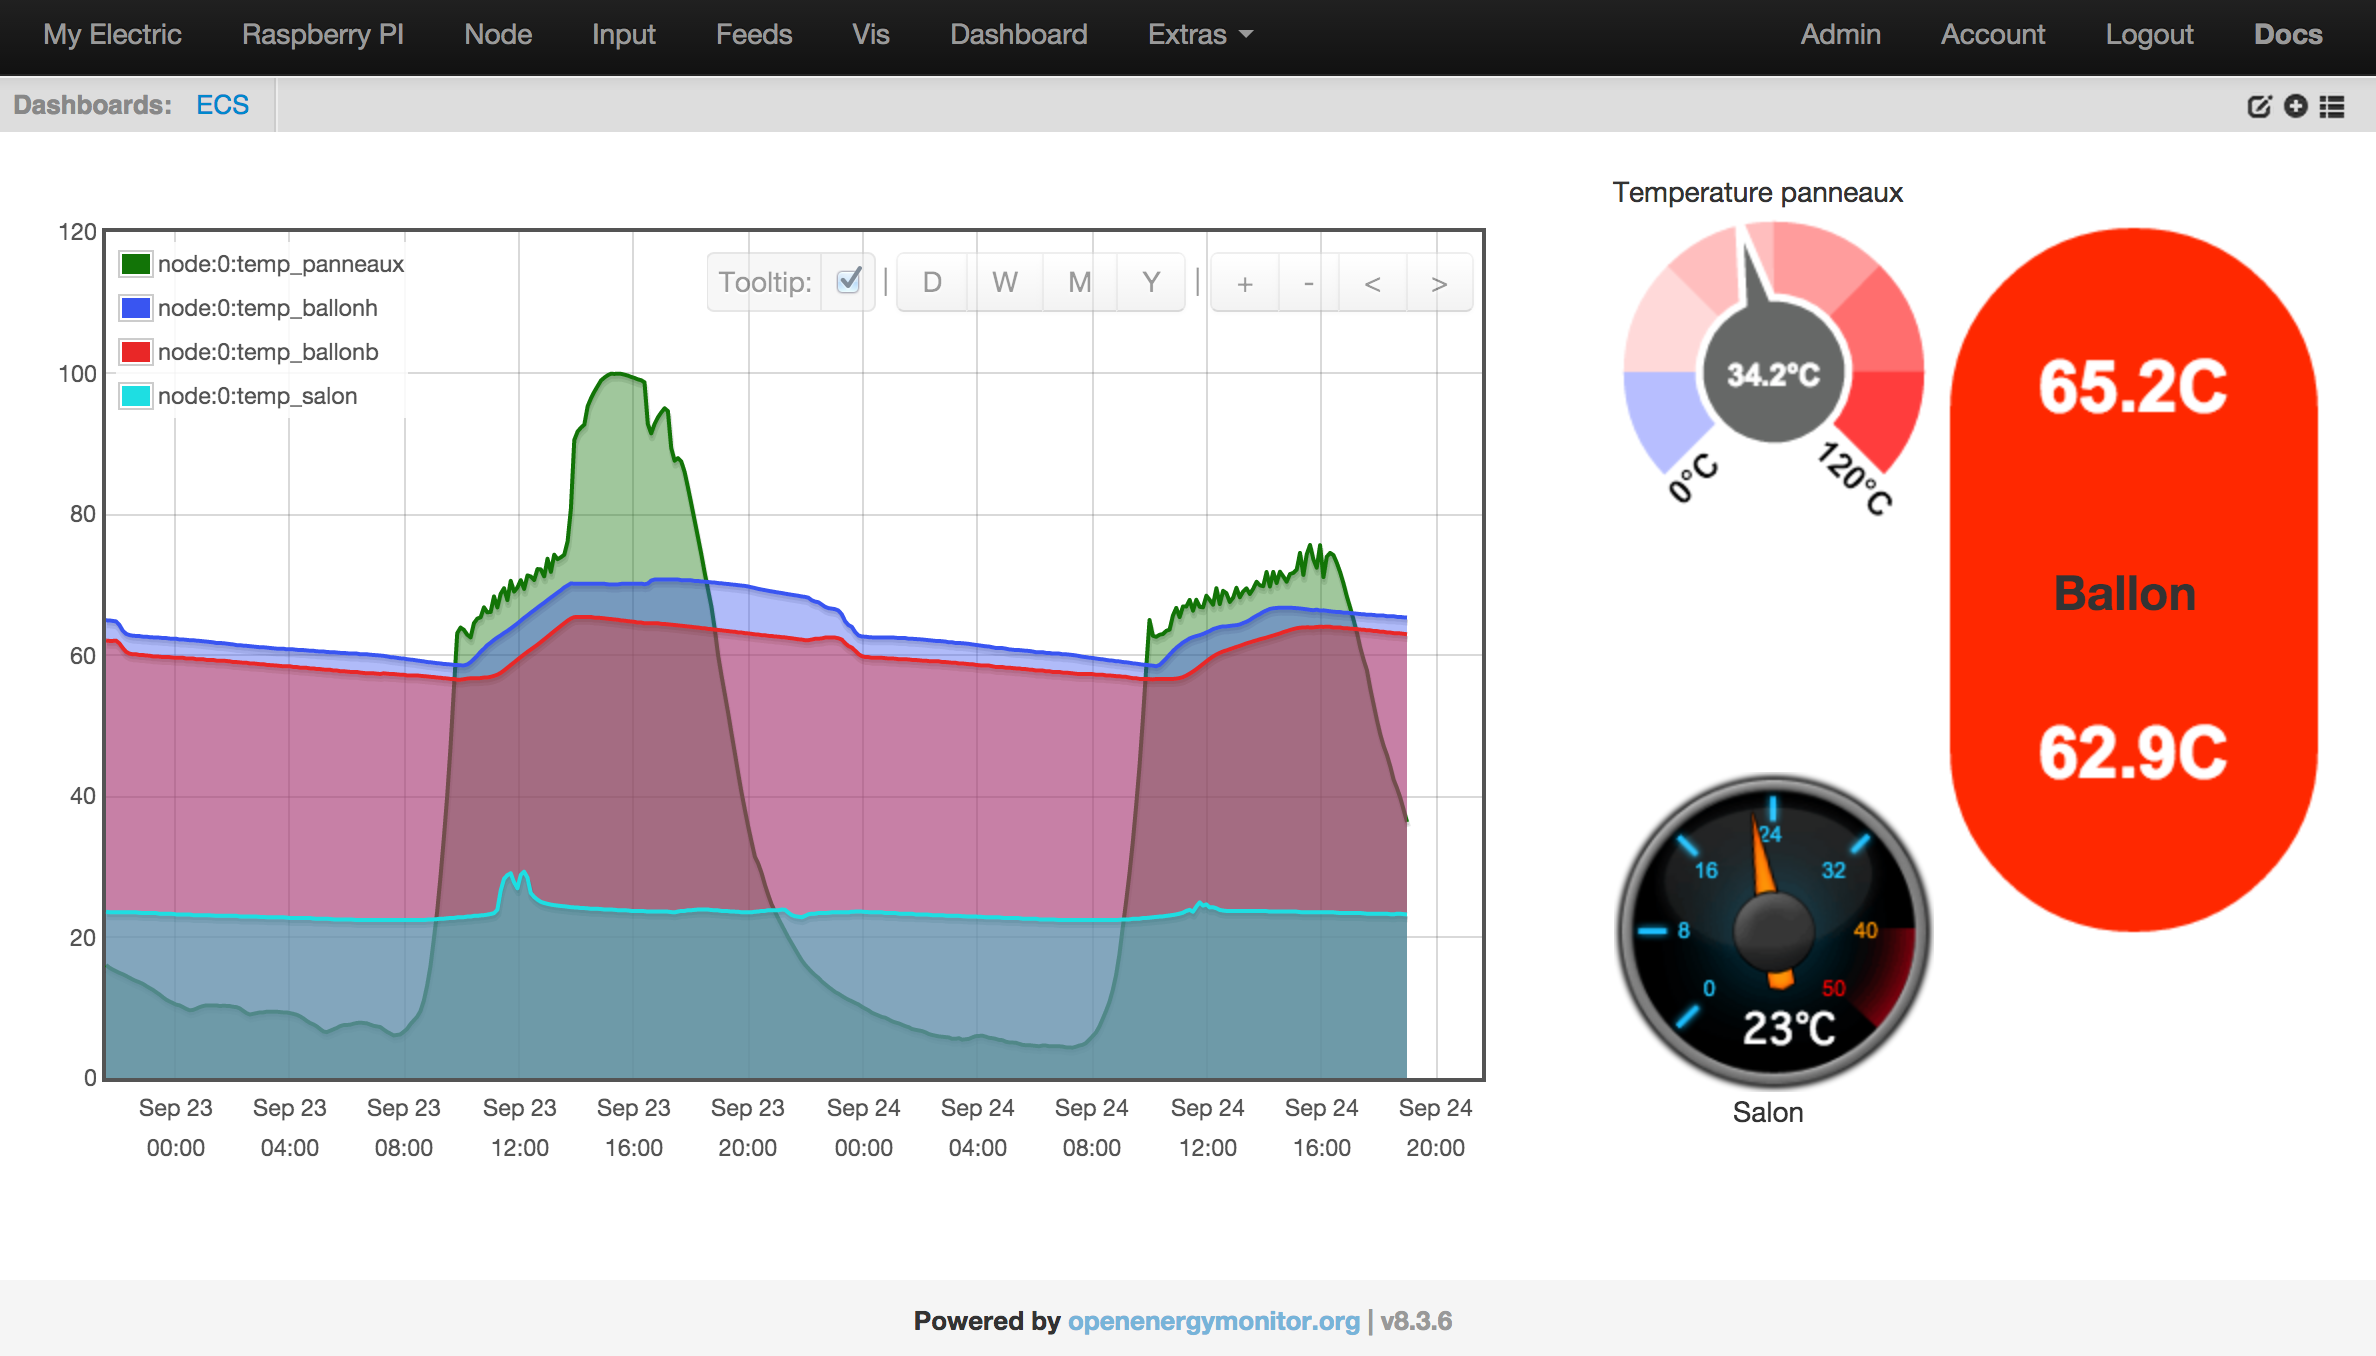Click the Sep 23 12:00 axis label
The height and width of the screenshot is (1356, 2376).
point(519,1128)
